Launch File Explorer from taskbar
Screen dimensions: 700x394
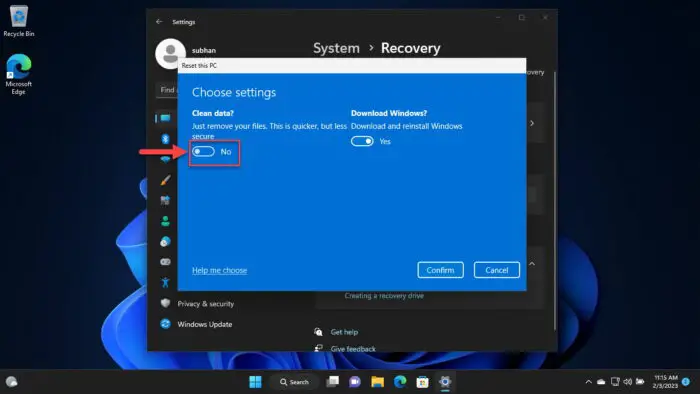coord(378,382)
